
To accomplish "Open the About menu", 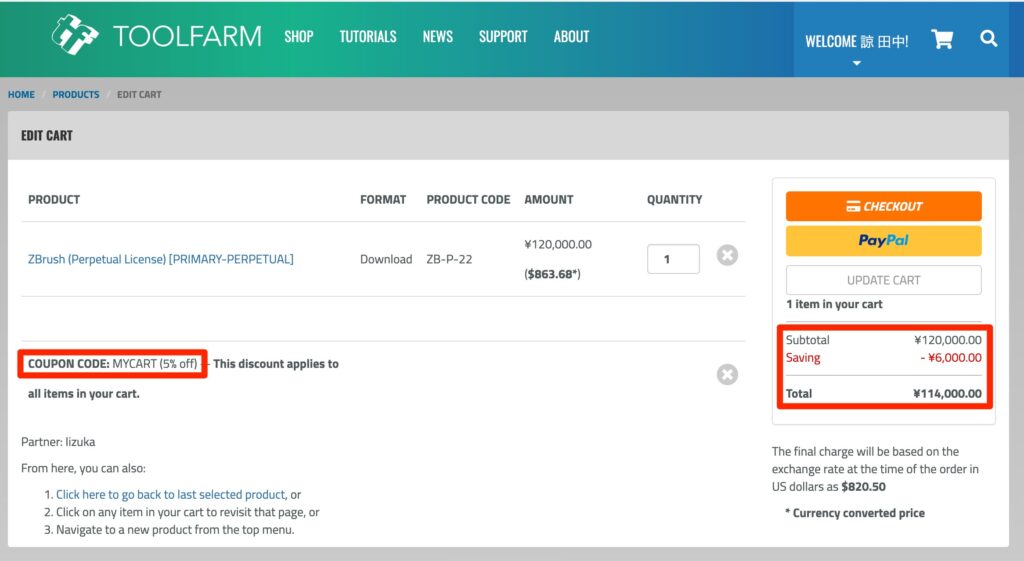I will pos(571,37).
